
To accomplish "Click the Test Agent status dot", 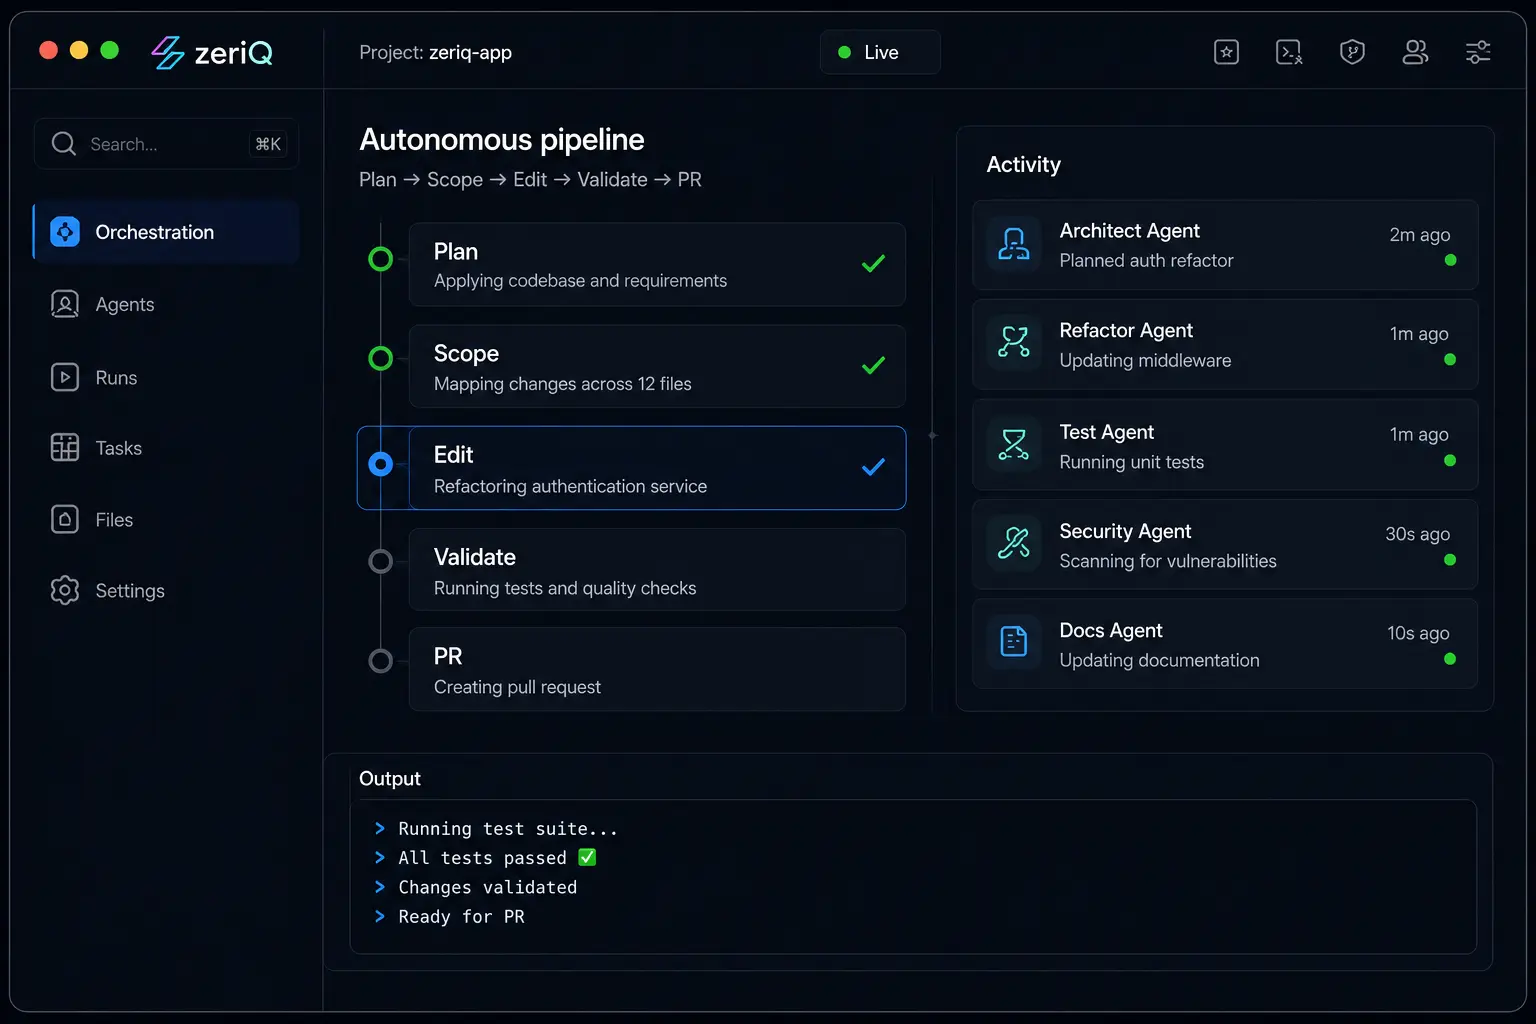I will pyautogui.click(x=1450, y=460).
